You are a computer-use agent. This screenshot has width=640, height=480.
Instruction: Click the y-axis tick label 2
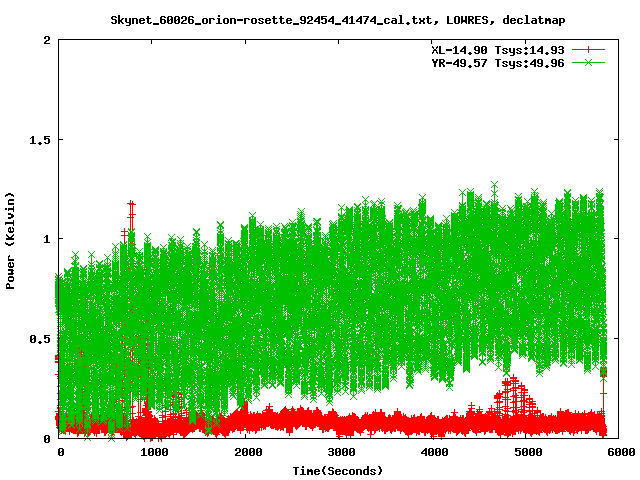click(47, 40)
